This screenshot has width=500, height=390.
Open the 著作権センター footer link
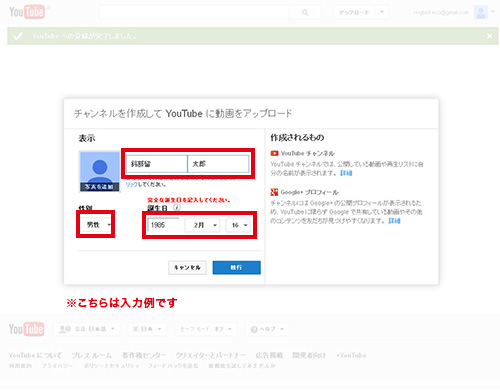point(144,355)
